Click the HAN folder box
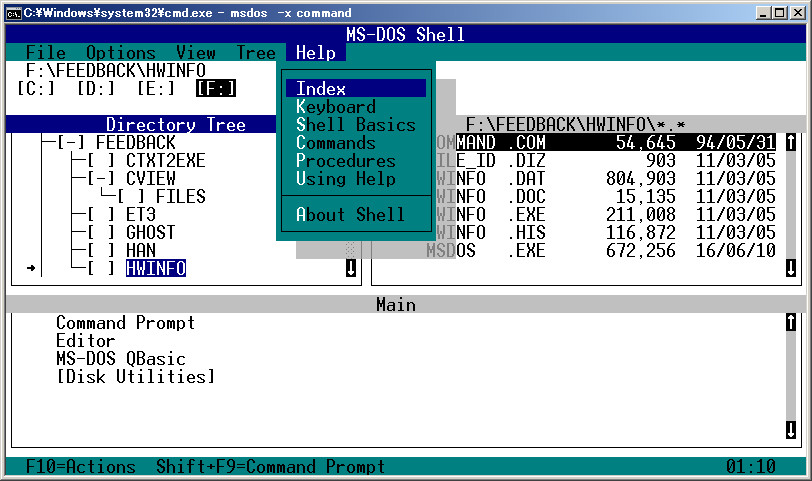 100,251
